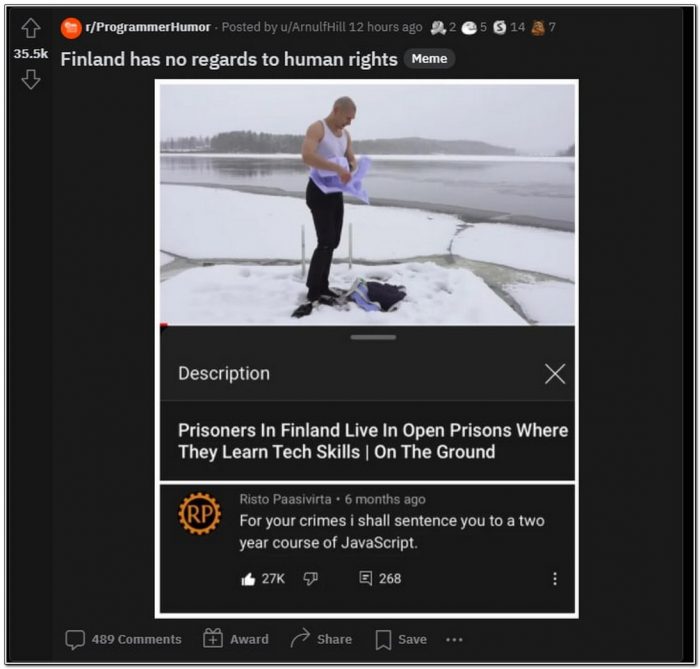
Task: View the 268 comment replies
Action: point(380,578)
